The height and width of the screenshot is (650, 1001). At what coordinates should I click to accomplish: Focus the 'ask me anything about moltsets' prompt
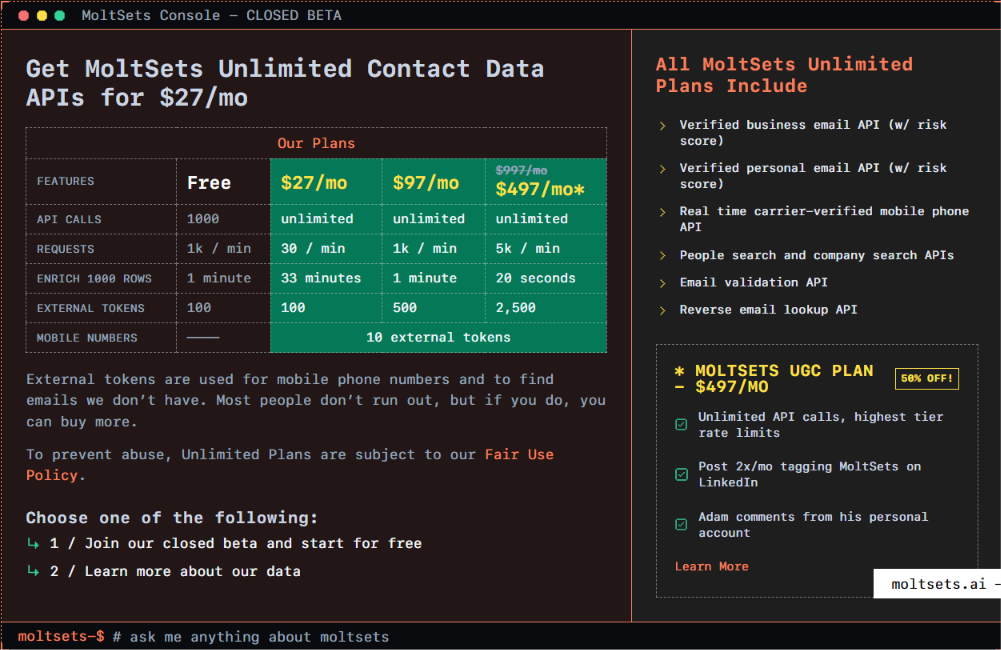pyautogui.click(x=251, y=637)
